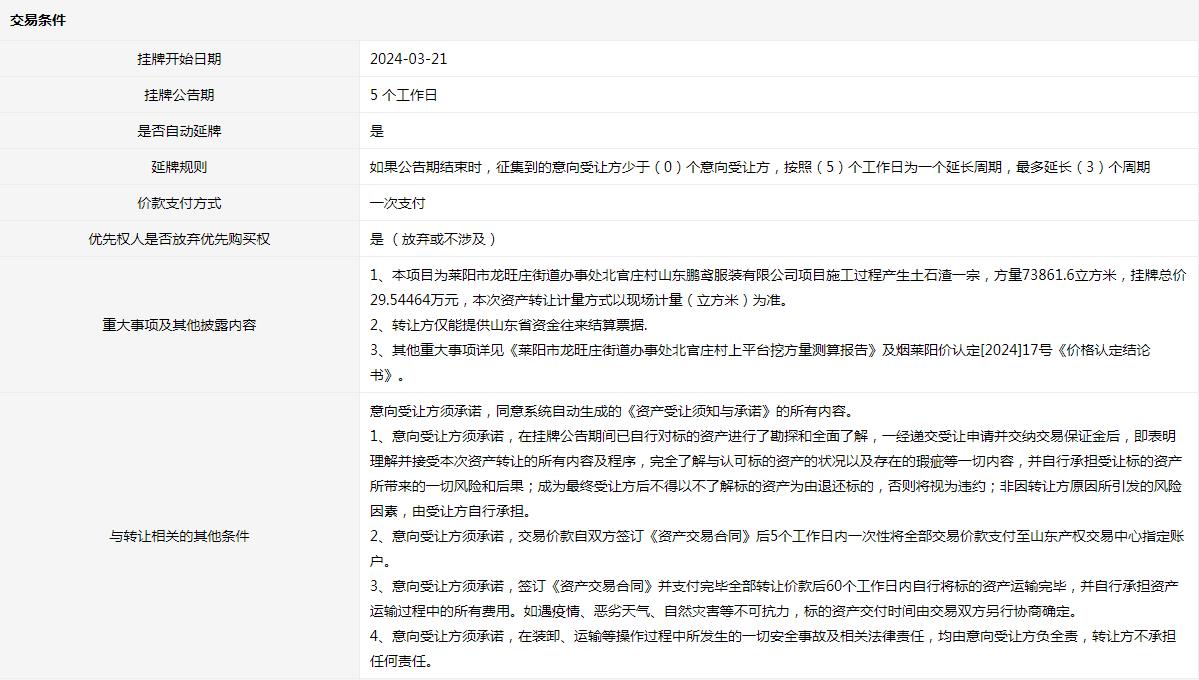The height and width of the screenshot is (680, 1199).
Task: Click the 价款支付方式 row label
Action: (x=179, y=203)
